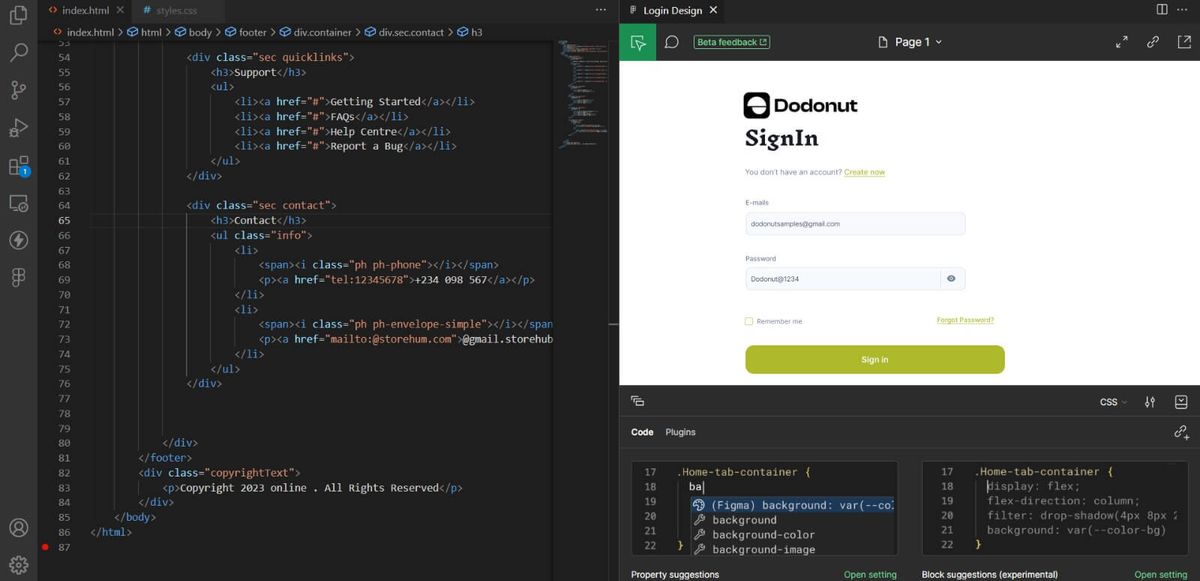The width and height of the screenshot is (1200, 581).
Task: Open the Source Control view
Action: (18, 89)
